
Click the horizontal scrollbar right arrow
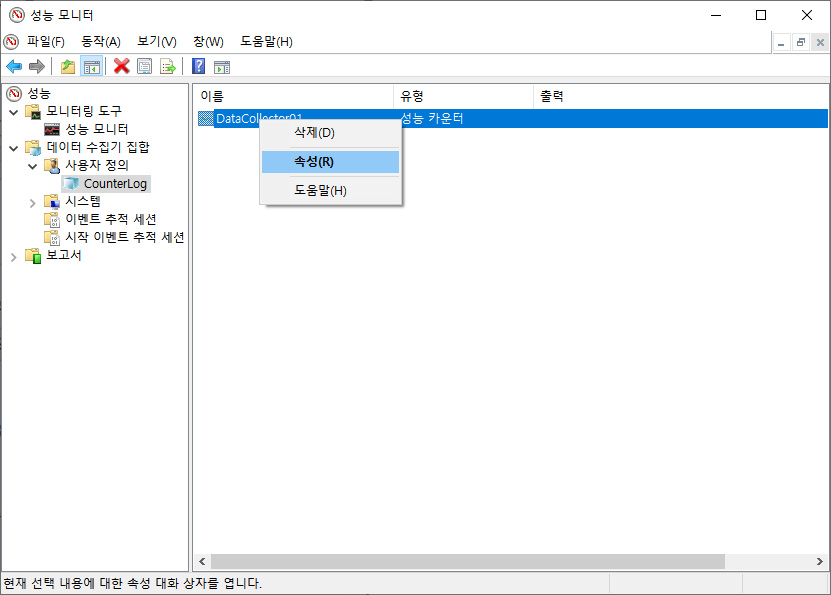[x=820, y=561]
